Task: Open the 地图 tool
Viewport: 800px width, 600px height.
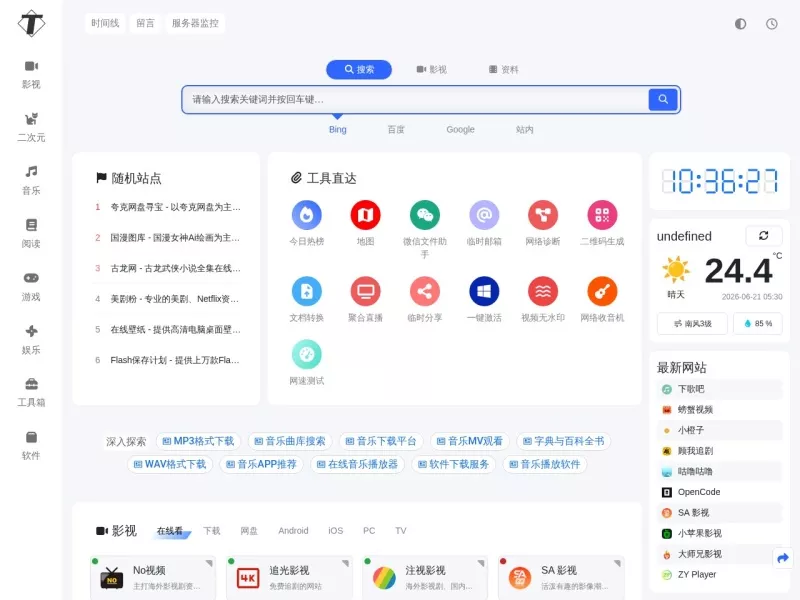Action: coord(365,223)
